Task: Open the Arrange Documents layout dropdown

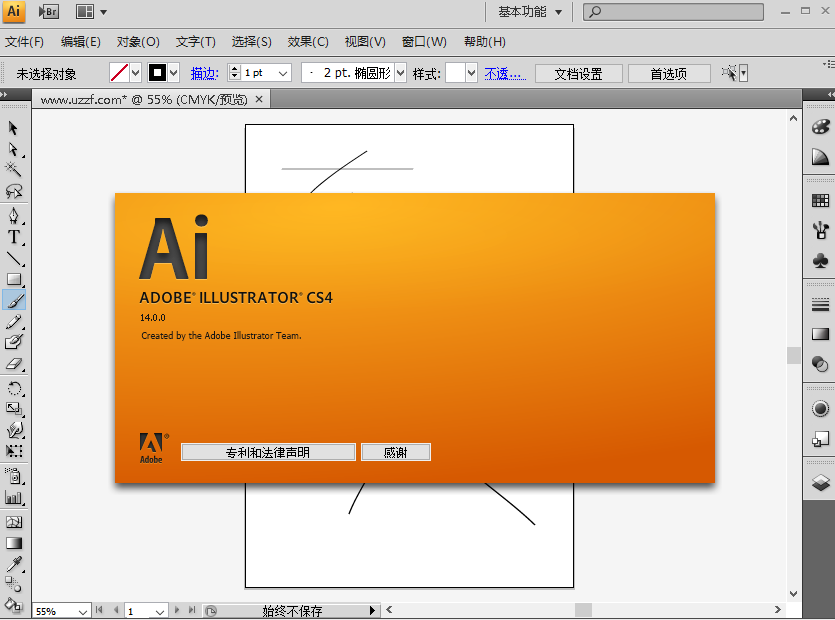Action: [91, 12]
